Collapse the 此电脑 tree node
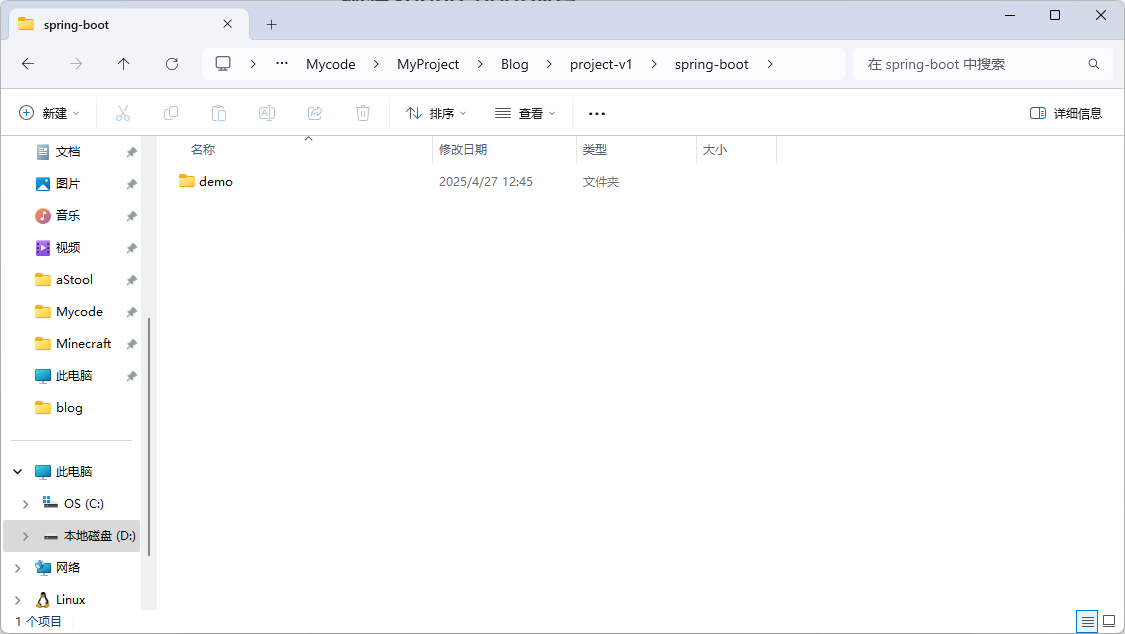Screen dimensions: 1125x634 pos(18,471)
